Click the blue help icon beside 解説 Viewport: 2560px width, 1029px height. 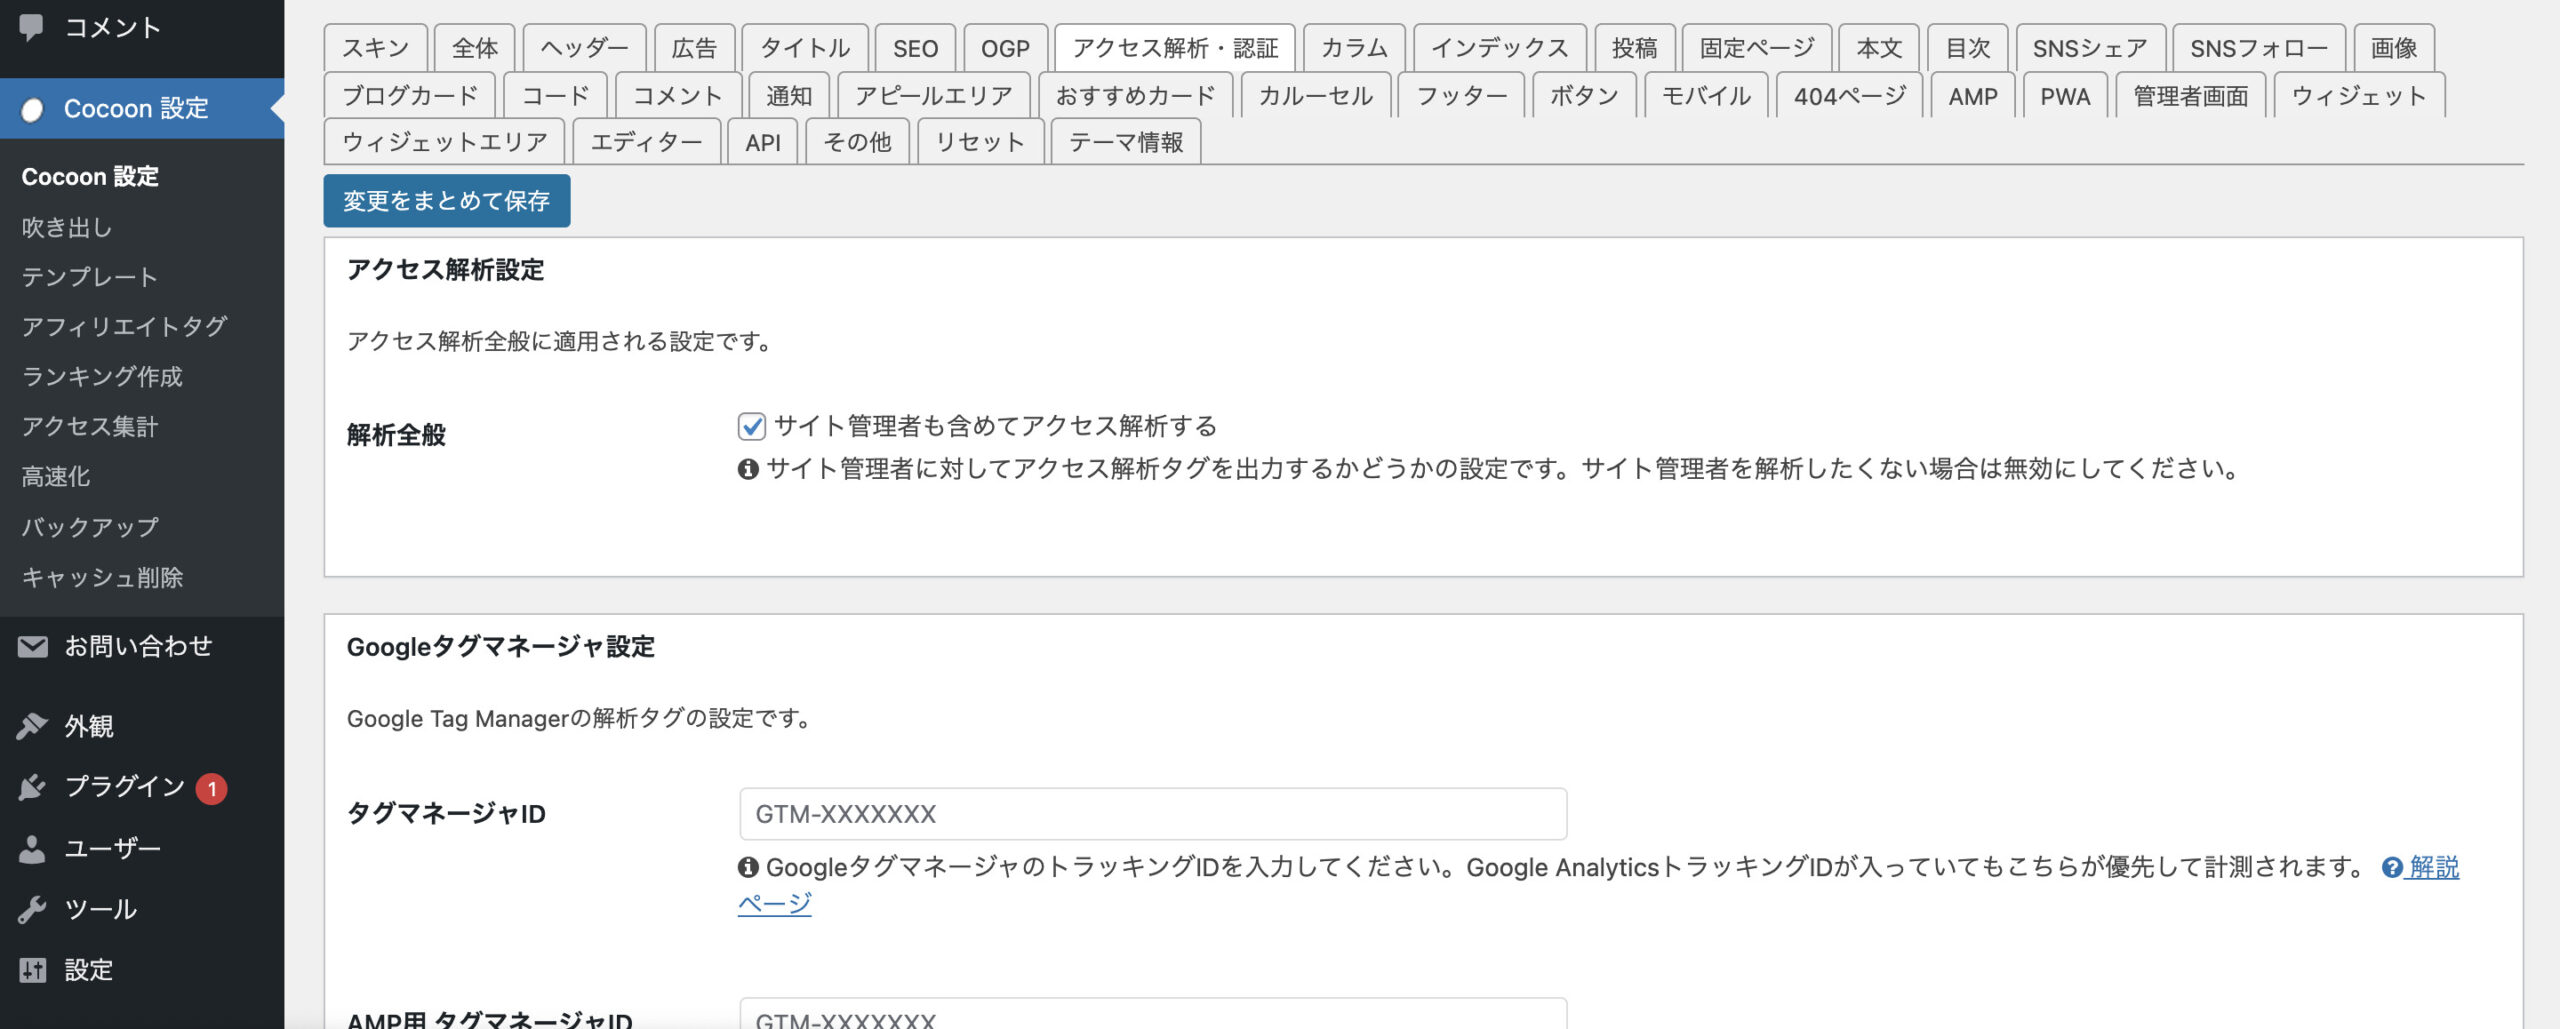pyautogui.click(x=2392, y=868)
